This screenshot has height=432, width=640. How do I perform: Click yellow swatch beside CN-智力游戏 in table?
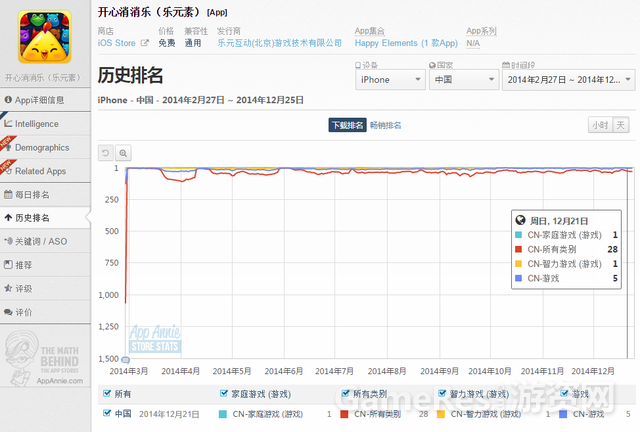441,414
